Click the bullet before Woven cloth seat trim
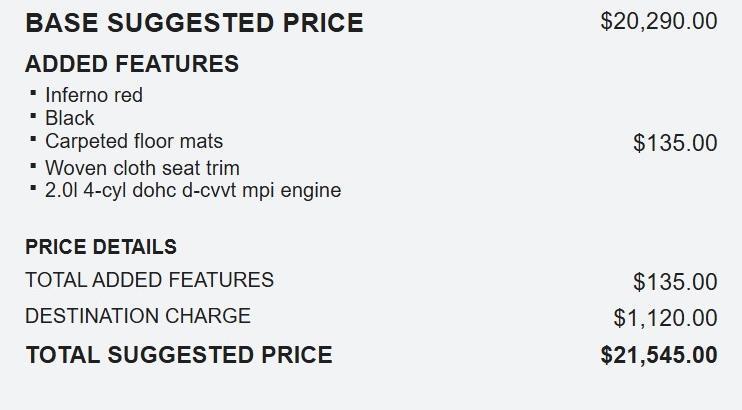Image resolution: width=742 pixels, height=410 pixels. (x=33, y=165)
